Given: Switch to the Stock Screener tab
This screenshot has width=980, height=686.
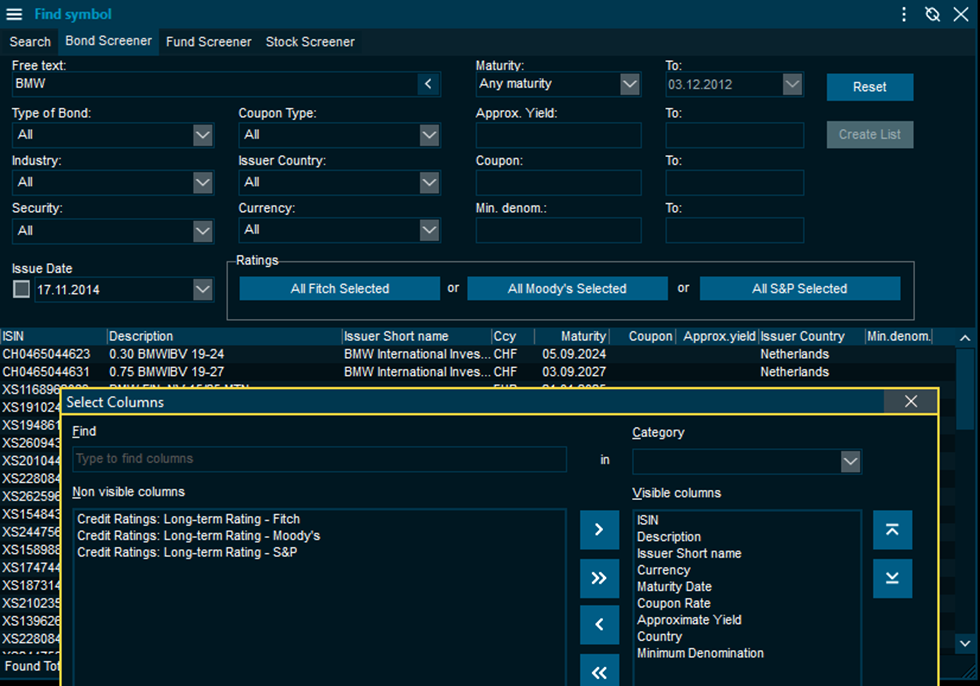Looking at the screenshot, I should (x=310, y=42).
